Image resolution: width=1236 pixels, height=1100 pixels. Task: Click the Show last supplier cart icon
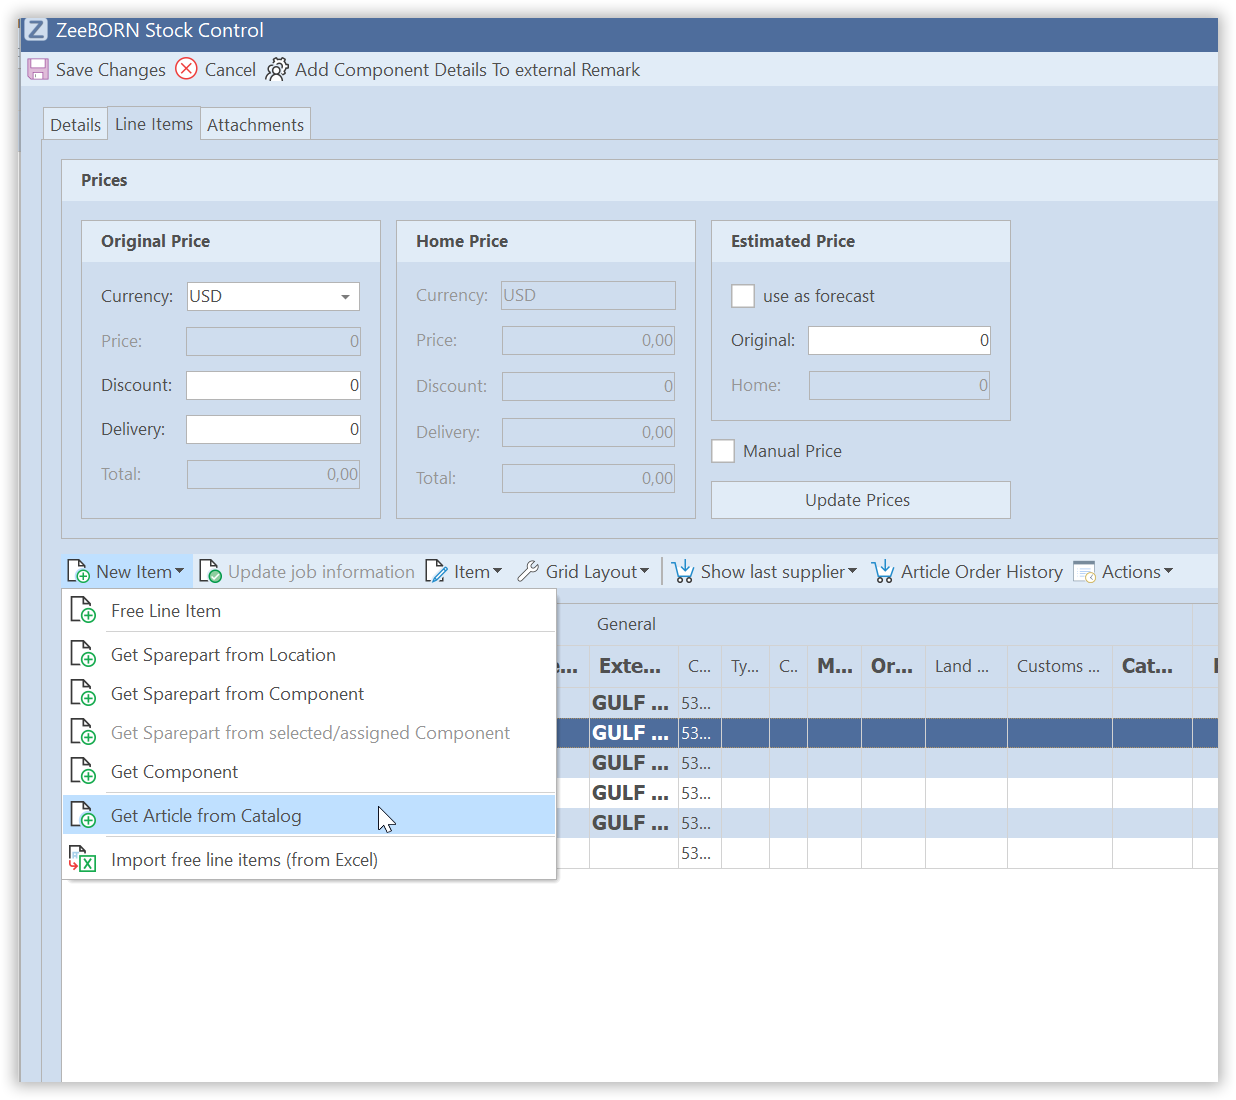tap(683, 571)
